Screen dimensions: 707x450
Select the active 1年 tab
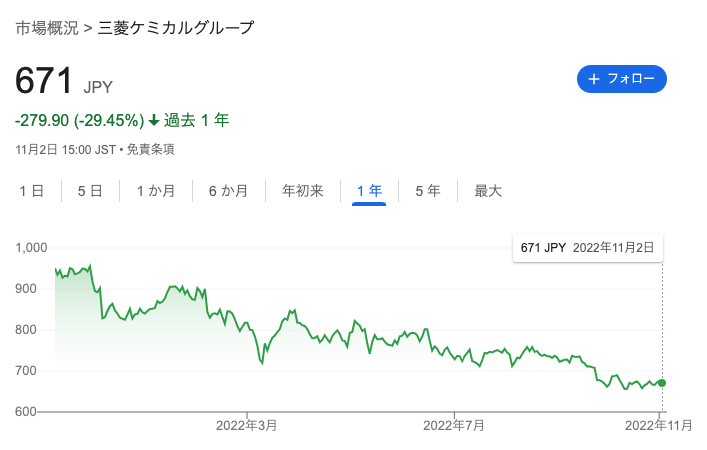(369, 191)
